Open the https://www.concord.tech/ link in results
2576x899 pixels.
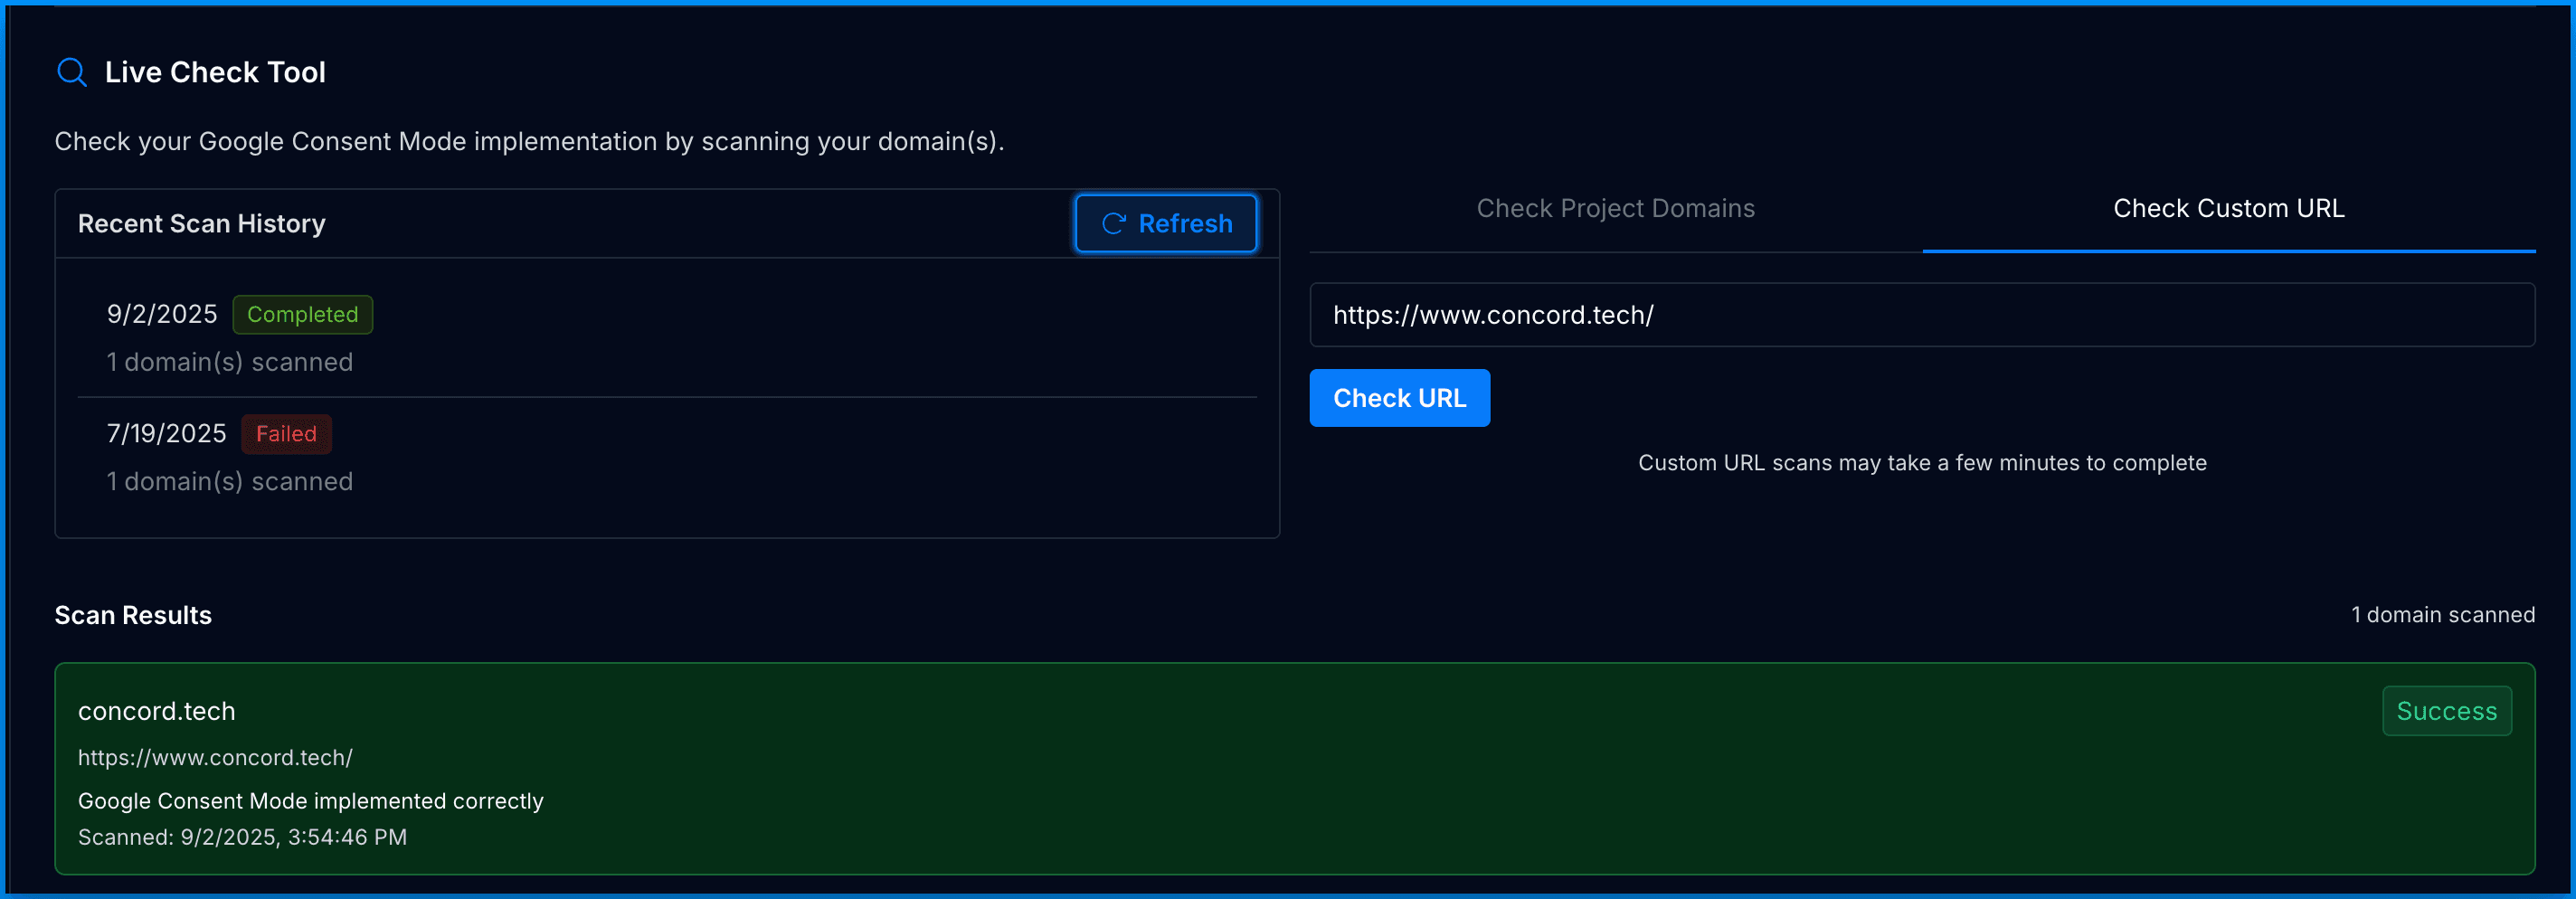pyautogui.click(x=215, y=758)
